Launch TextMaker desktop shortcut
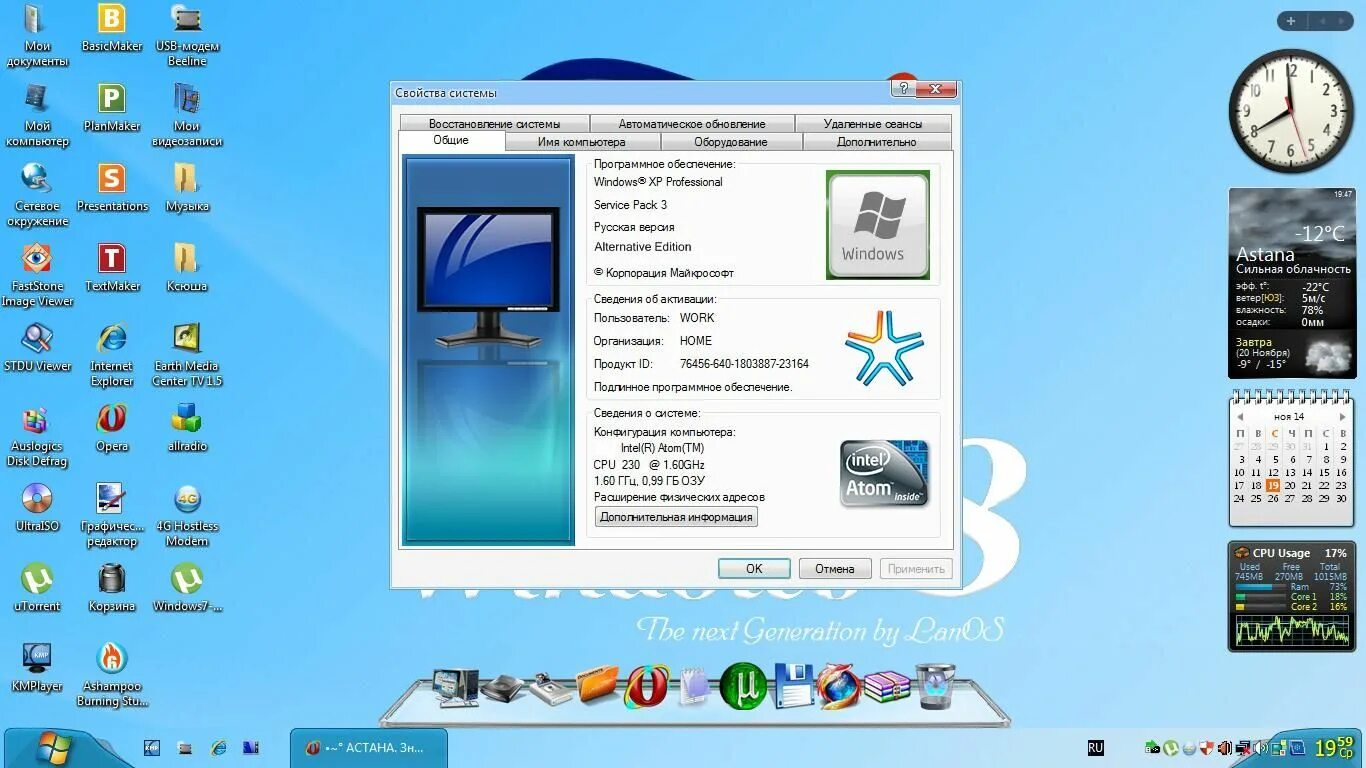 tap(112, 268)
